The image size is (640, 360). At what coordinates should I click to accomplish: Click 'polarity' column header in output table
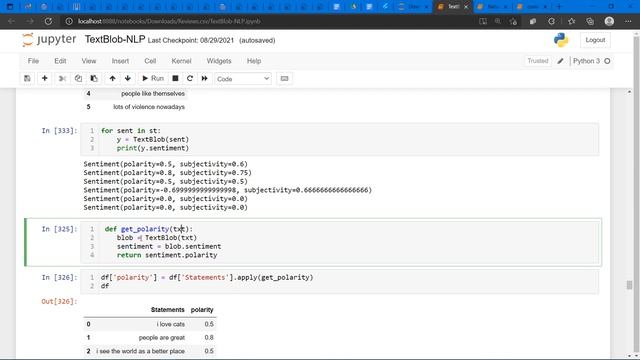[x=202, y=310]
